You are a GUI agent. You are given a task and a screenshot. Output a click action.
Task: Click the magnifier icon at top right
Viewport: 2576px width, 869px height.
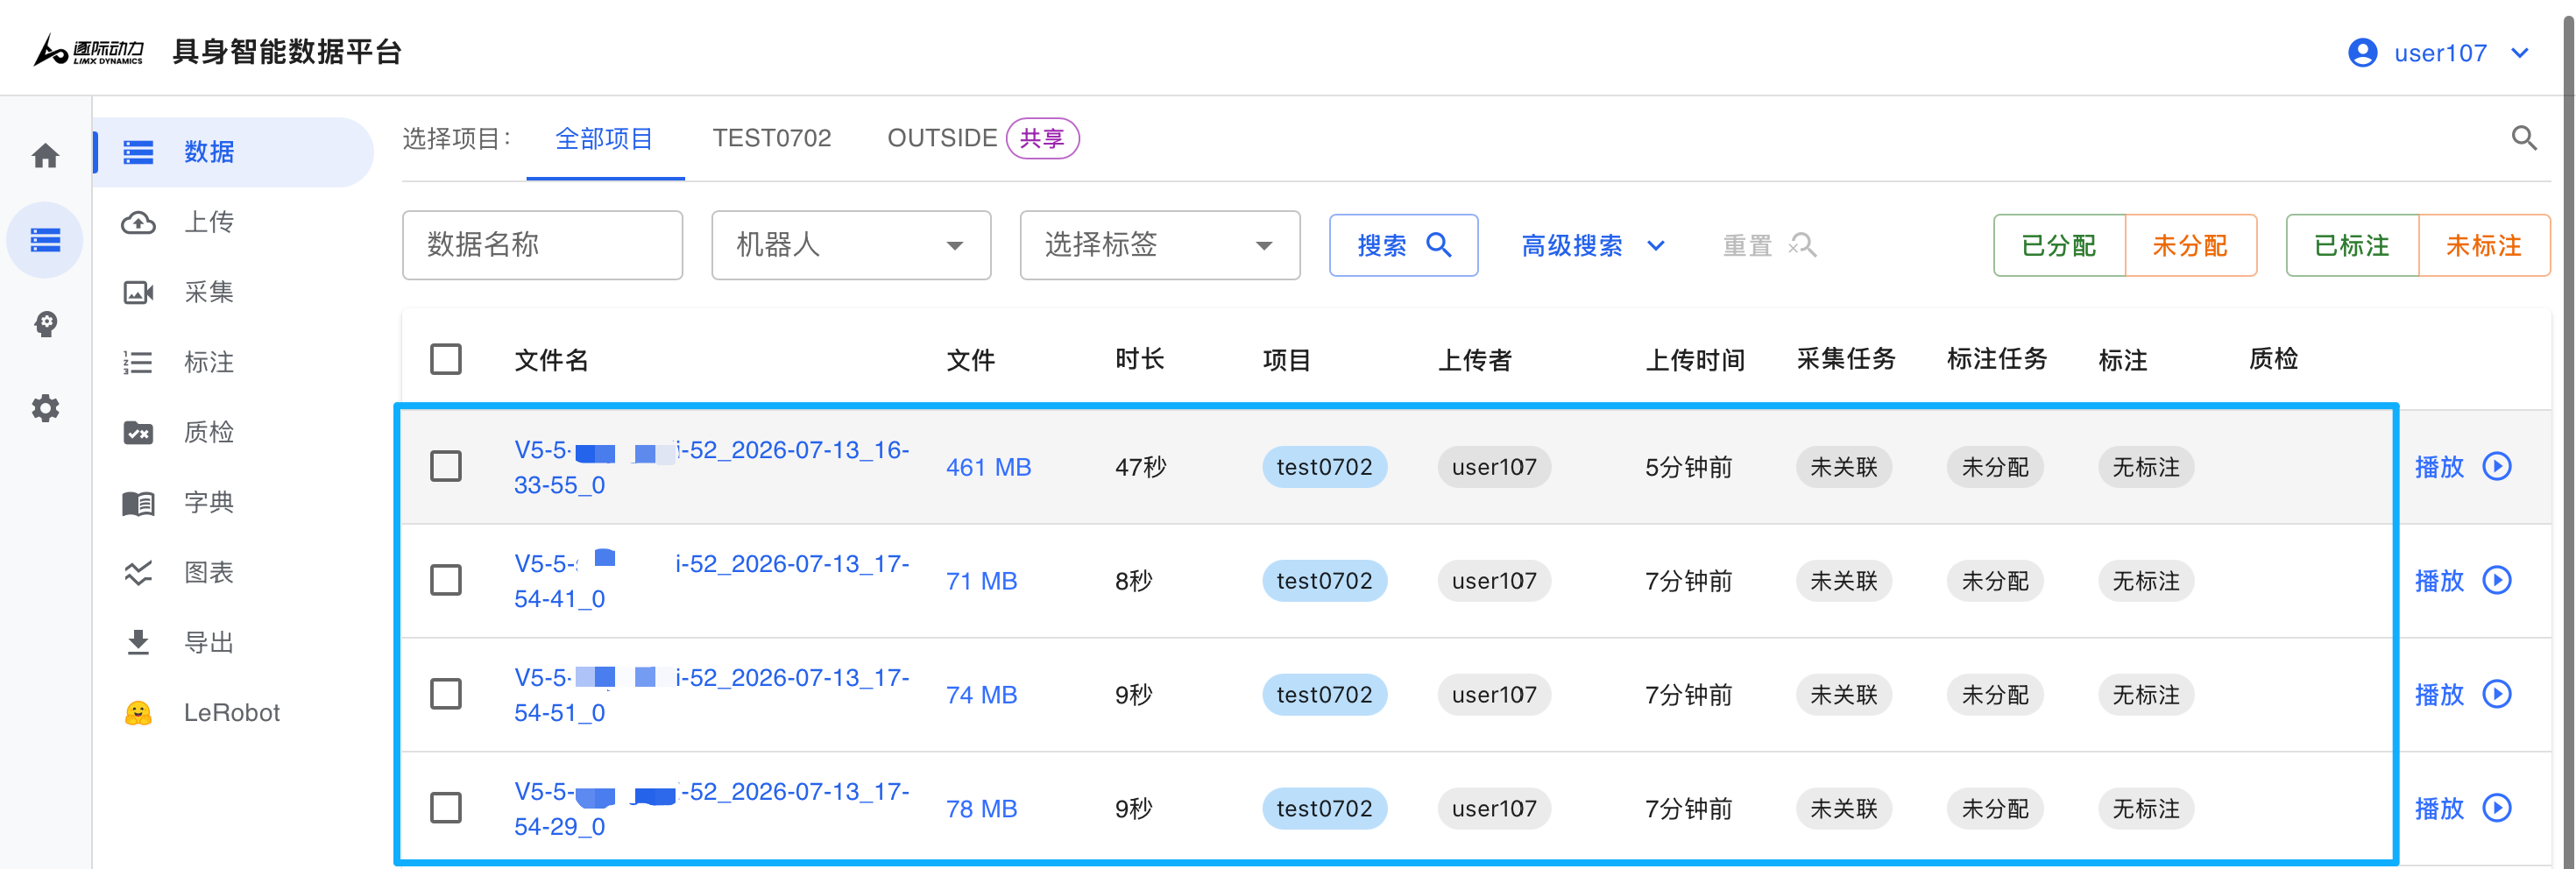2524,138
